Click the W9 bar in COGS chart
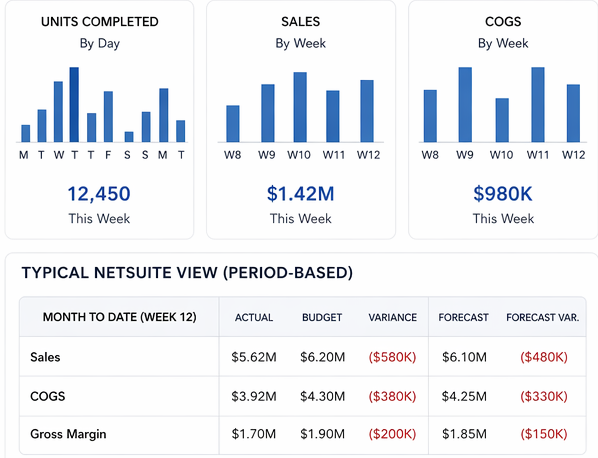The image size is (598, 458). [x=465, y=105]
